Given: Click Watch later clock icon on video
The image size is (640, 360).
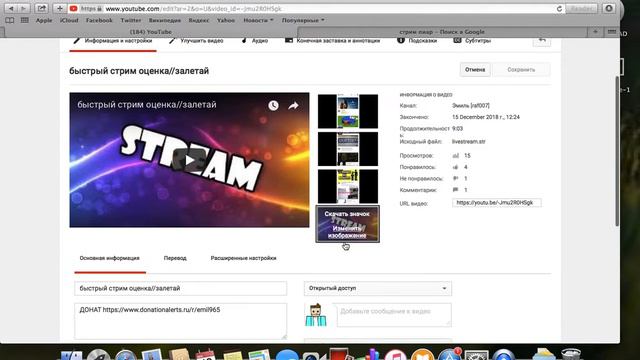Looking at the screenshot, I should (x=273, y=106).
